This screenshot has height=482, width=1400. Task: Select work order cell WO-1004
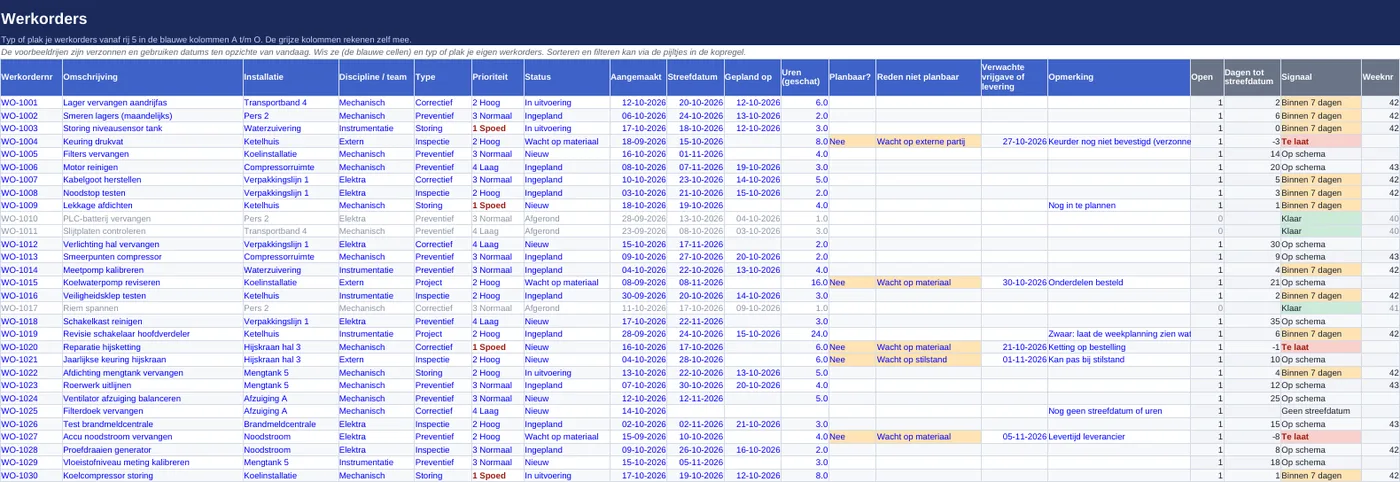click(x=30, y=141)
